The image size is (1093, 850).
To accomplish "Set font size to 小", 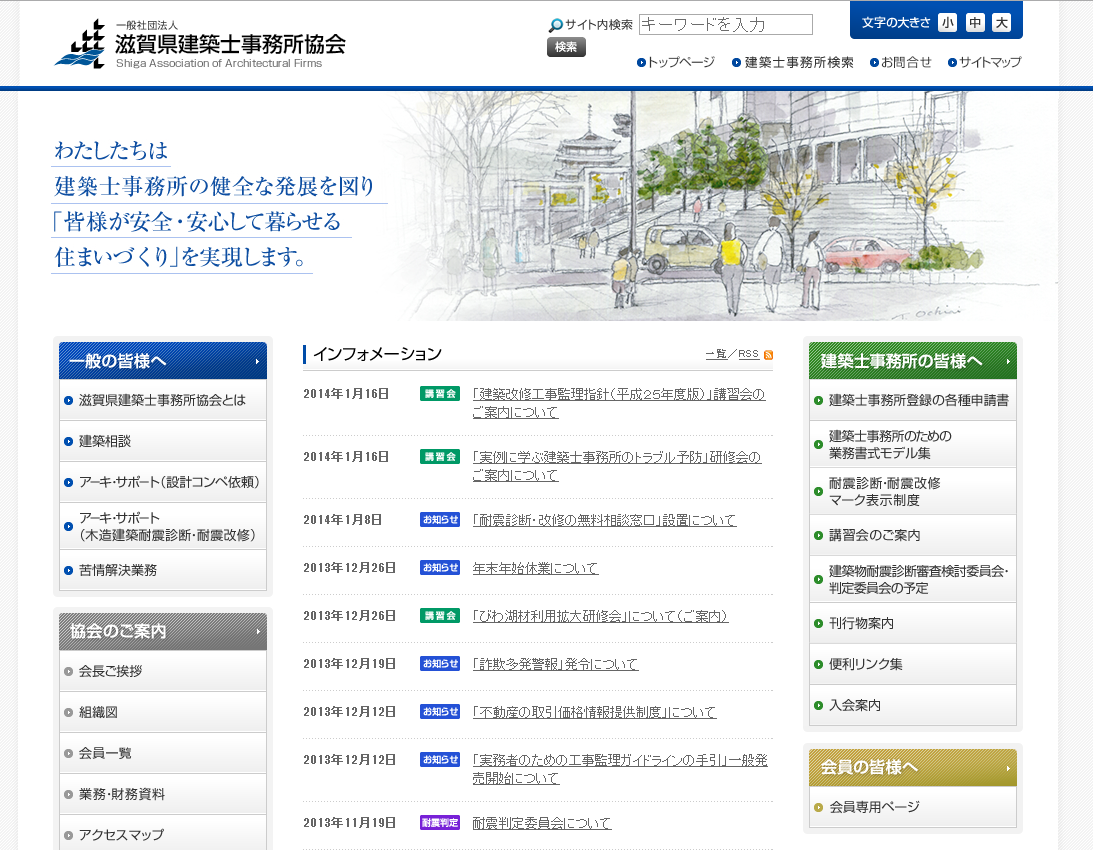I will tap(947, 22).
